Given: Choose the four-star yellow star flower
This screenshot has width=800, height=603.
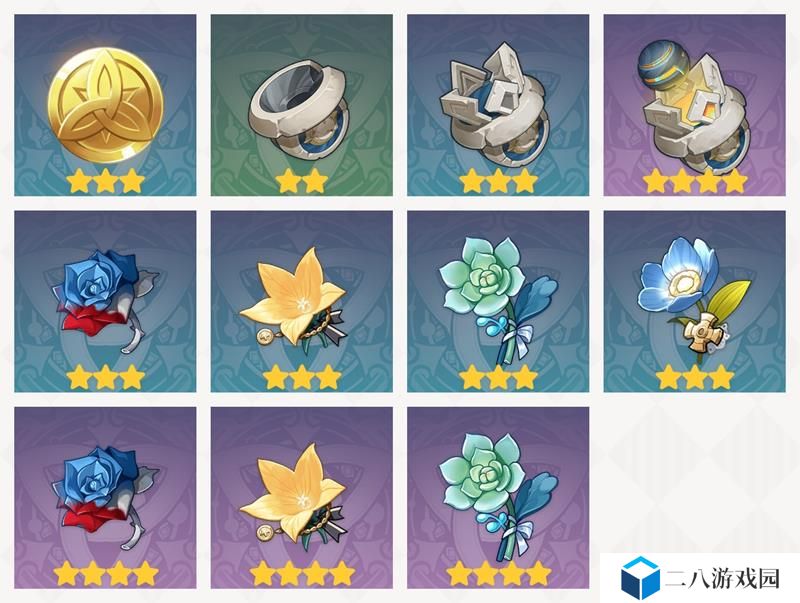Looking at the screenshot, I should click(x=302, y=498).
